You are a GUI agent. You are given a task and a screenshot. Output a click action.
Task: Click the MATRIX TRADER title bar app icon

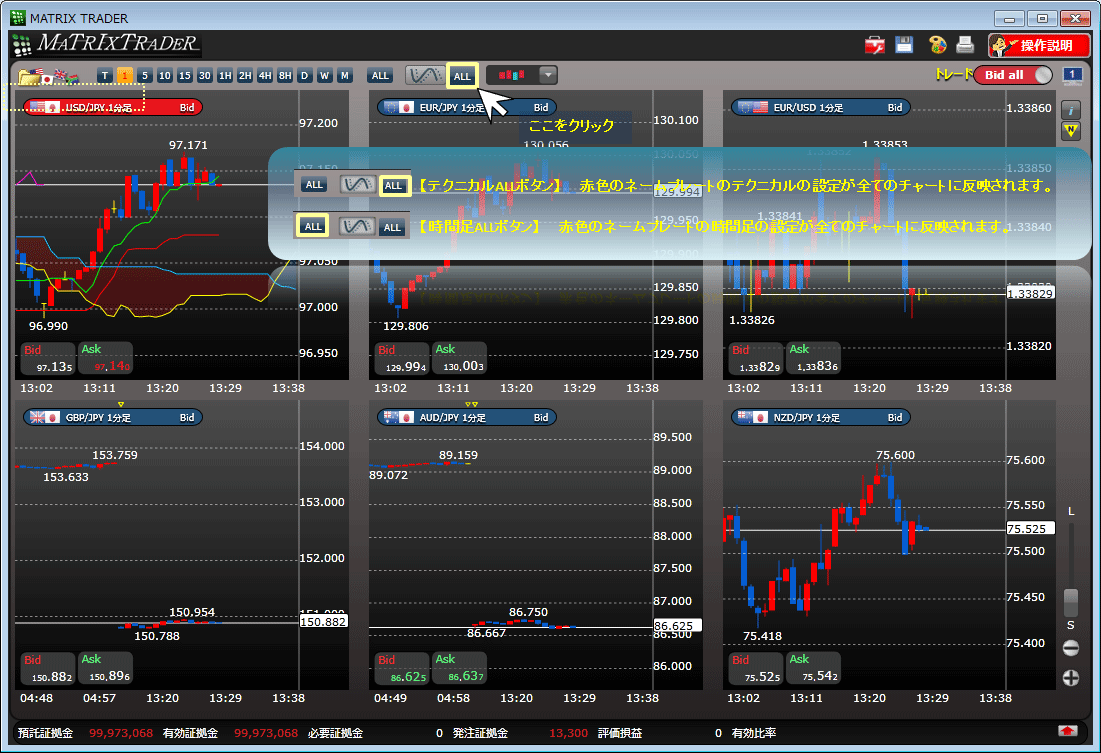tap(18, 18)
